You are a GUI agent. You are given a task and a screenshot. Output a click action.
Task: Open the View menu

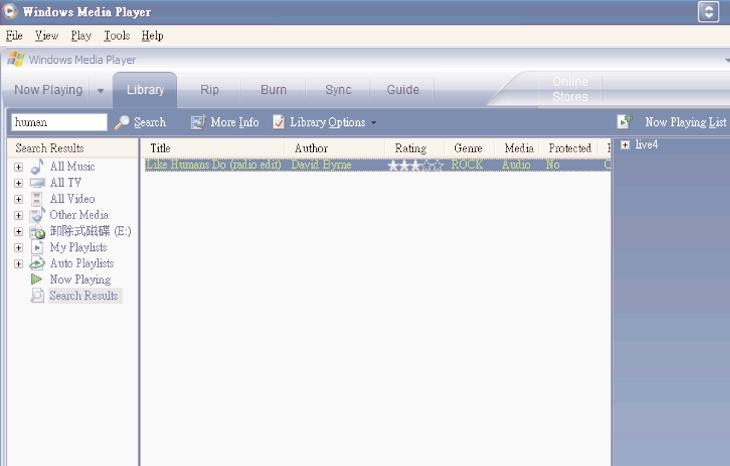click(47, 35)
